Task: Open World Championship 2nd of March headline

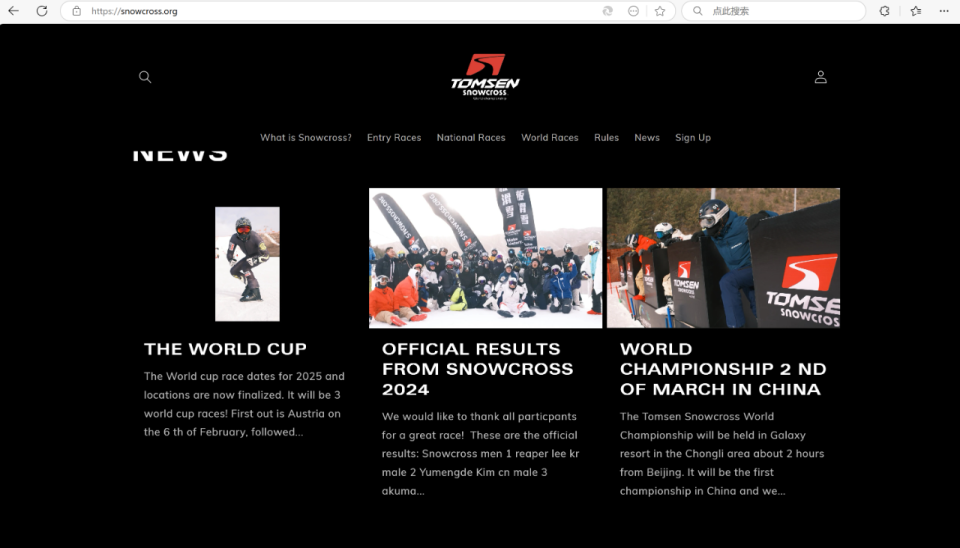Action: tap(723, 369)
